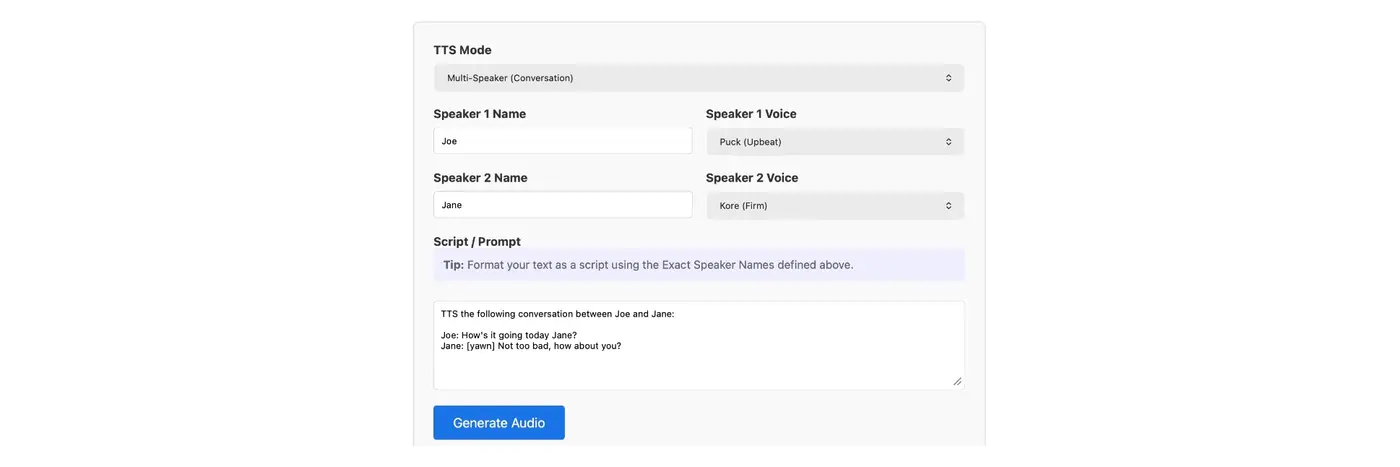Focus the Speaker 1 Name field containing Joe
The height and width of the screenshot is (467, 1400).
(562, 141)
